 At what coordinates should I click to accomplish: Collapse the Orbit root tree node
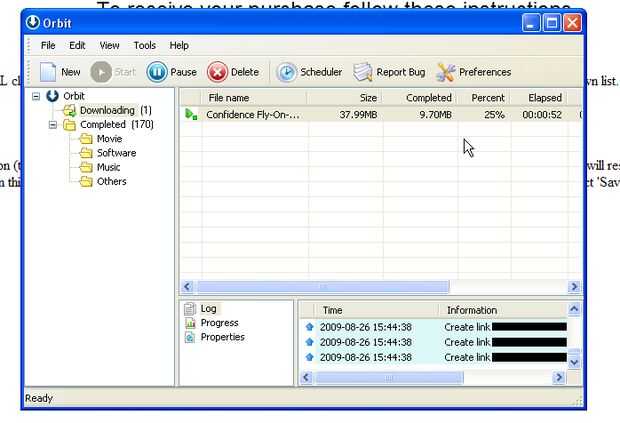click(x=36, y=96)
